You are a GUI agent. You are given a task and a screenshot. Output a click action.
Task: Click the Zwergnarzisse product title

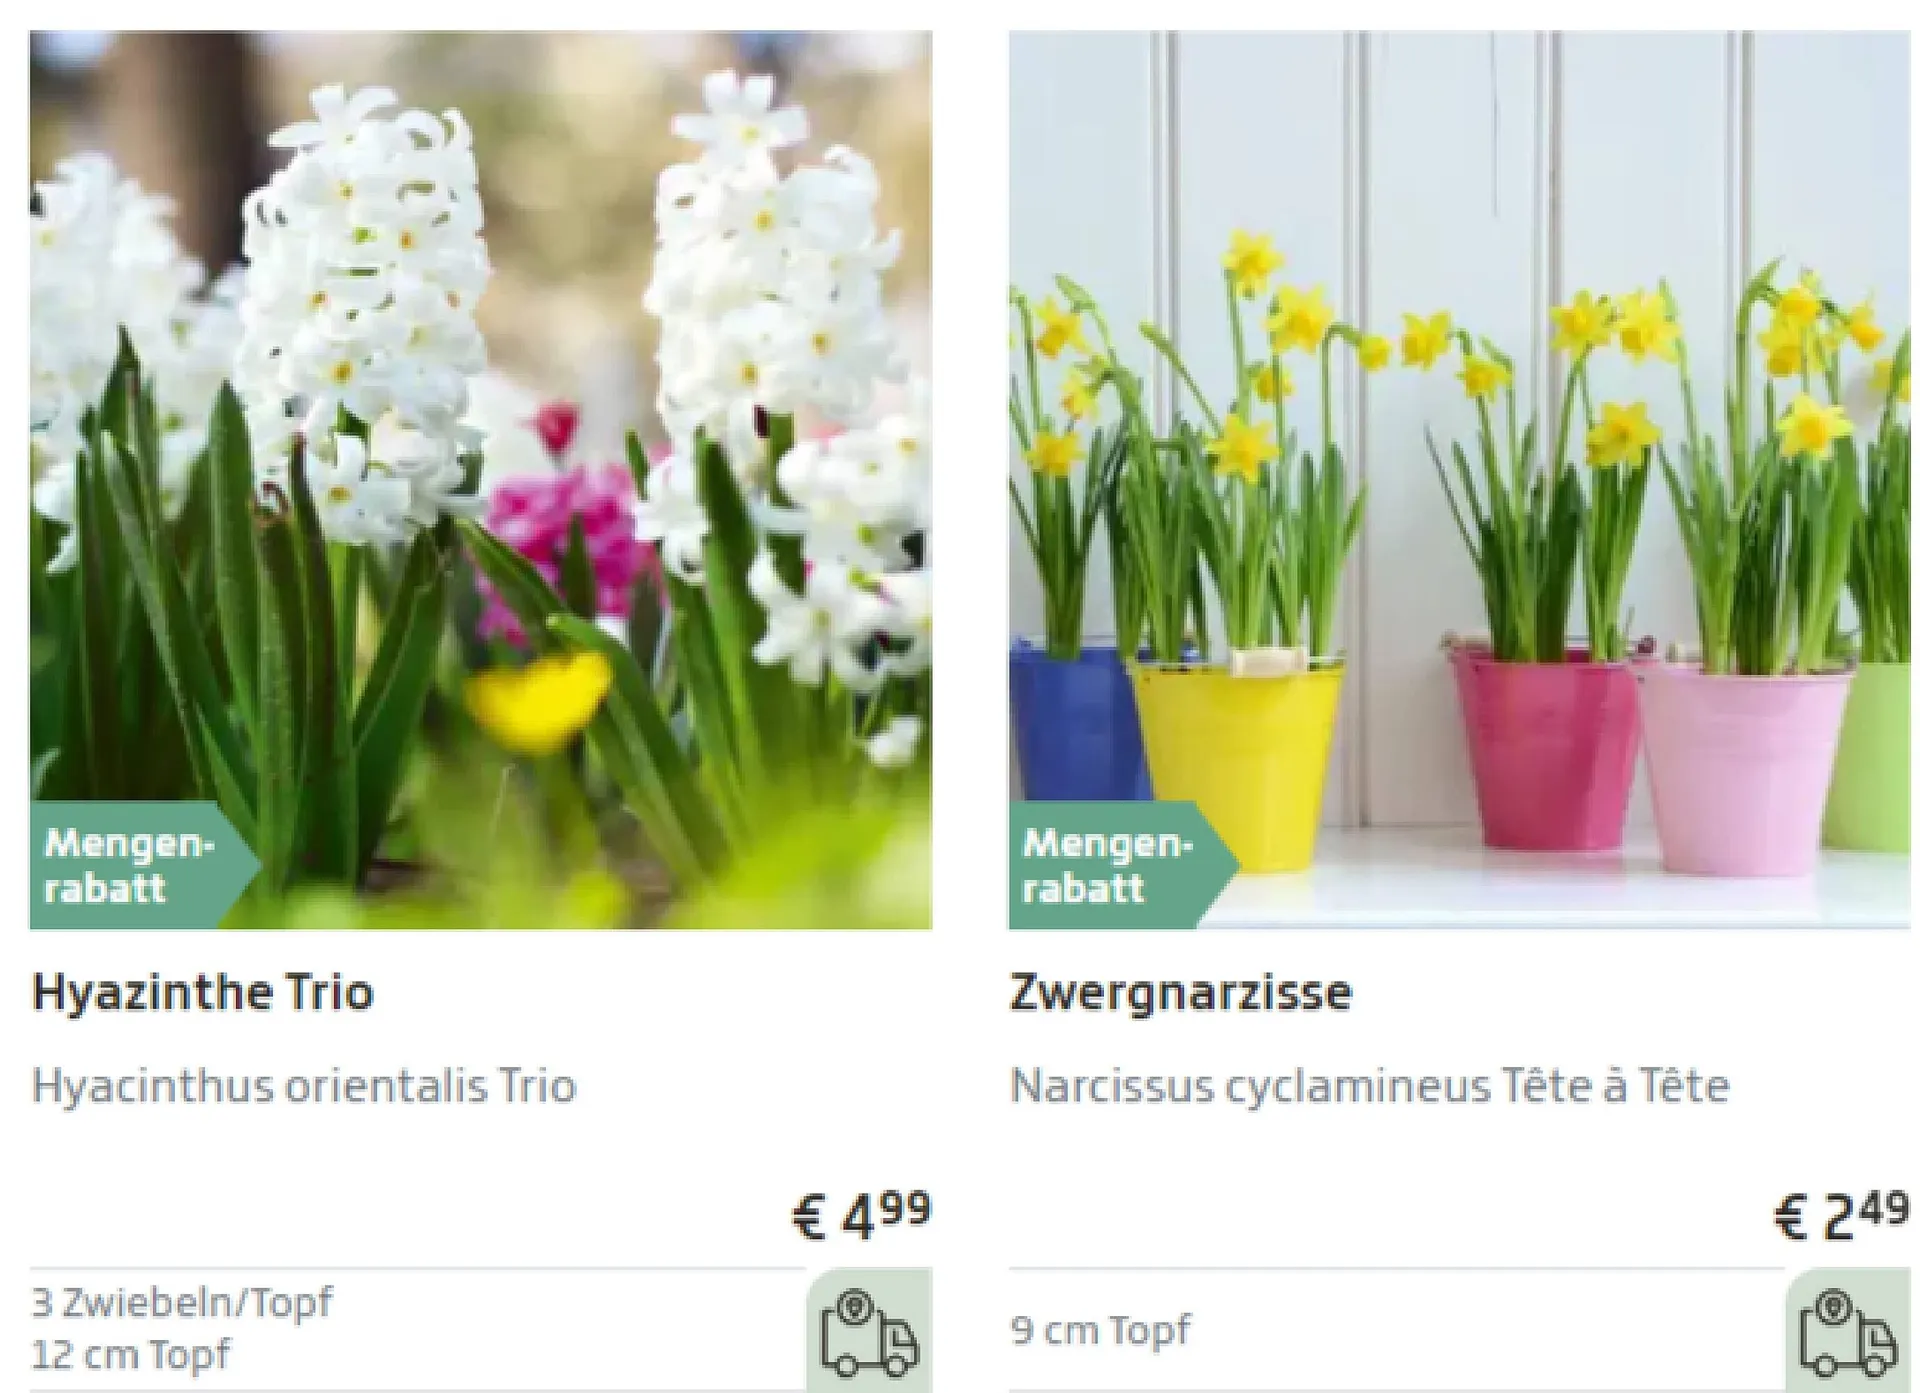pyautogui.click(x=1180, y=993)
